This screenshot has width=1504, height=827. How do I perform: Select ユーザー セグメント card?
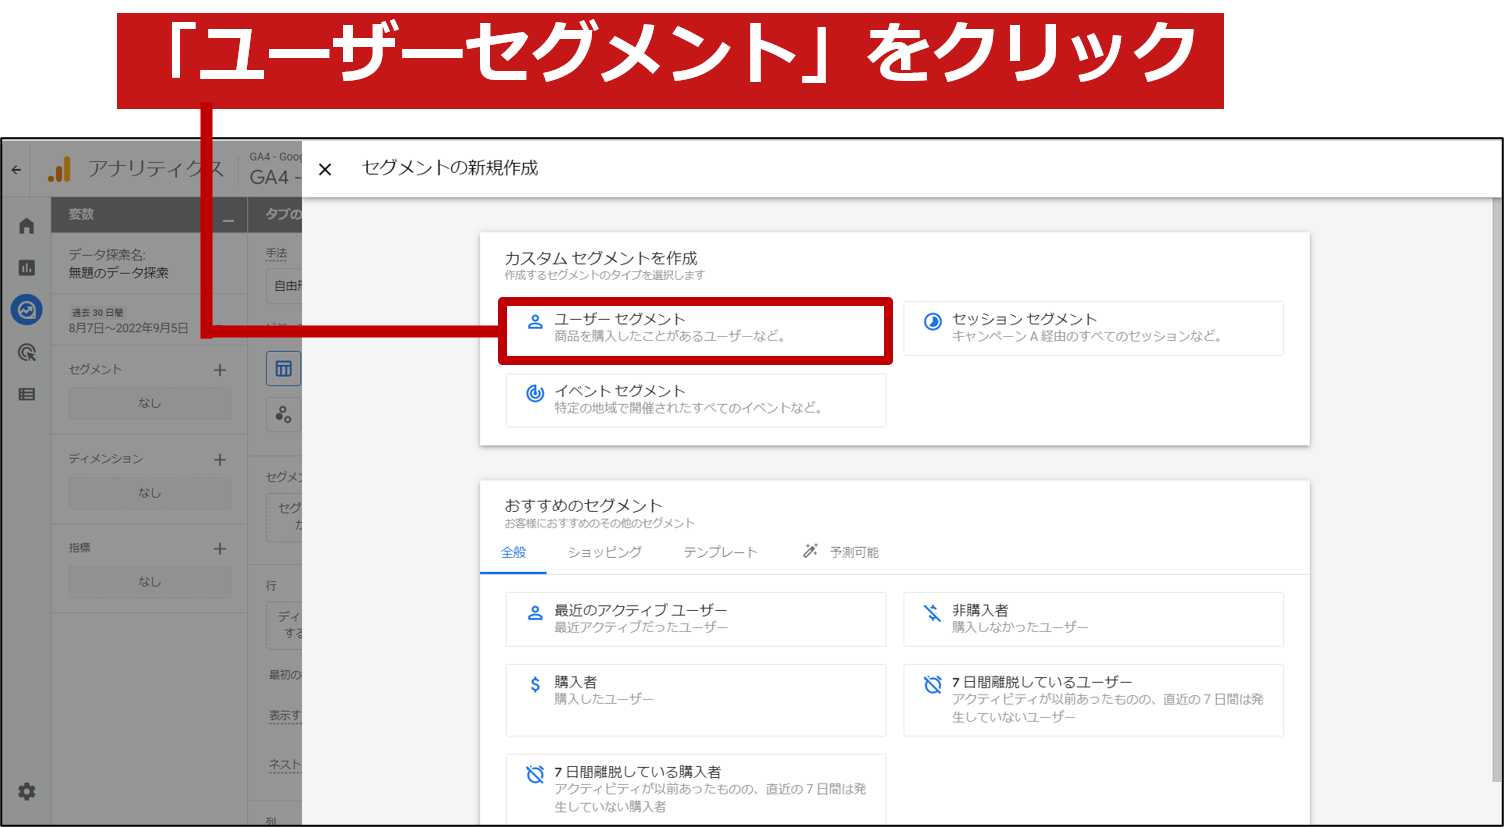coord(695,329)
